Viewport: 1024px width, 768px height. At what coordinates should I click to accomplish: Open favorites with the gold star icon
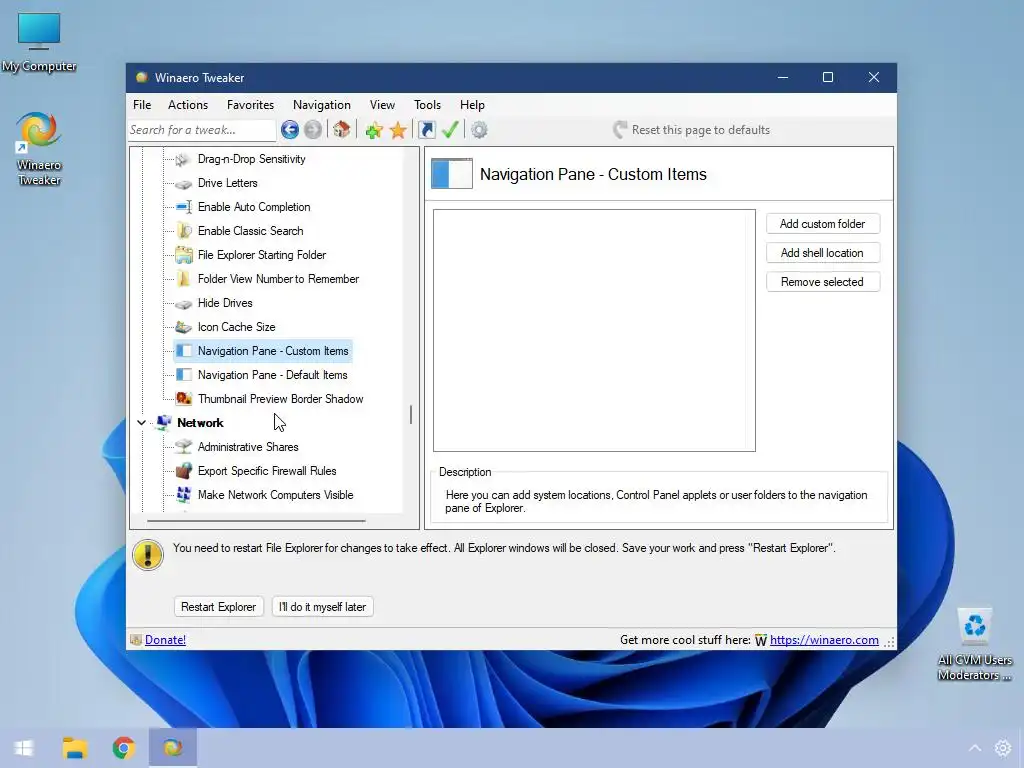pos(398,130)
